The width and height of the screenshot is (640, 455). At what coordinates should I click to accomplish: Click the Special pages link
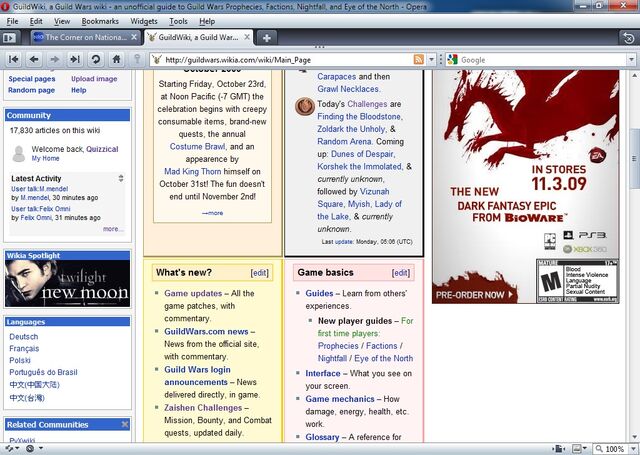(x=32, y=79)
